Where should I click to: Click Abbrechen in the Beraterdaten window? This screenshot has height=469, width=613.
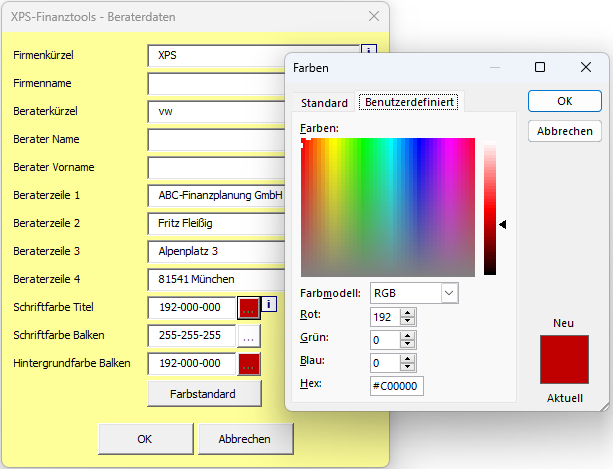click(x=246, y=439)
